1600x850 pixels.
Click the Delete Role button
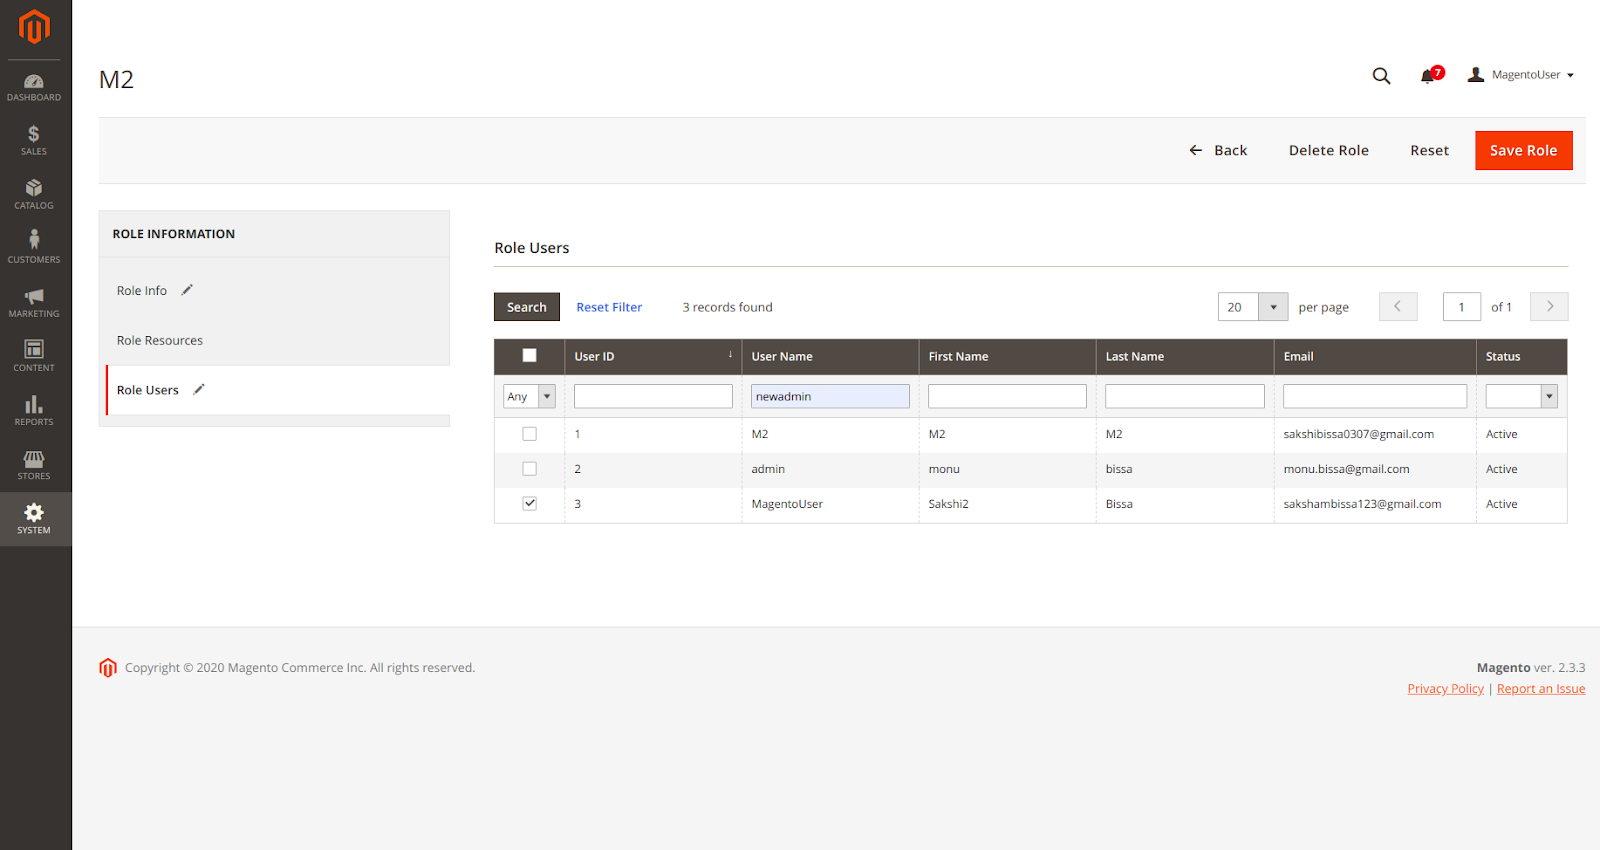pyautogui.click(x=1329, y=150)
